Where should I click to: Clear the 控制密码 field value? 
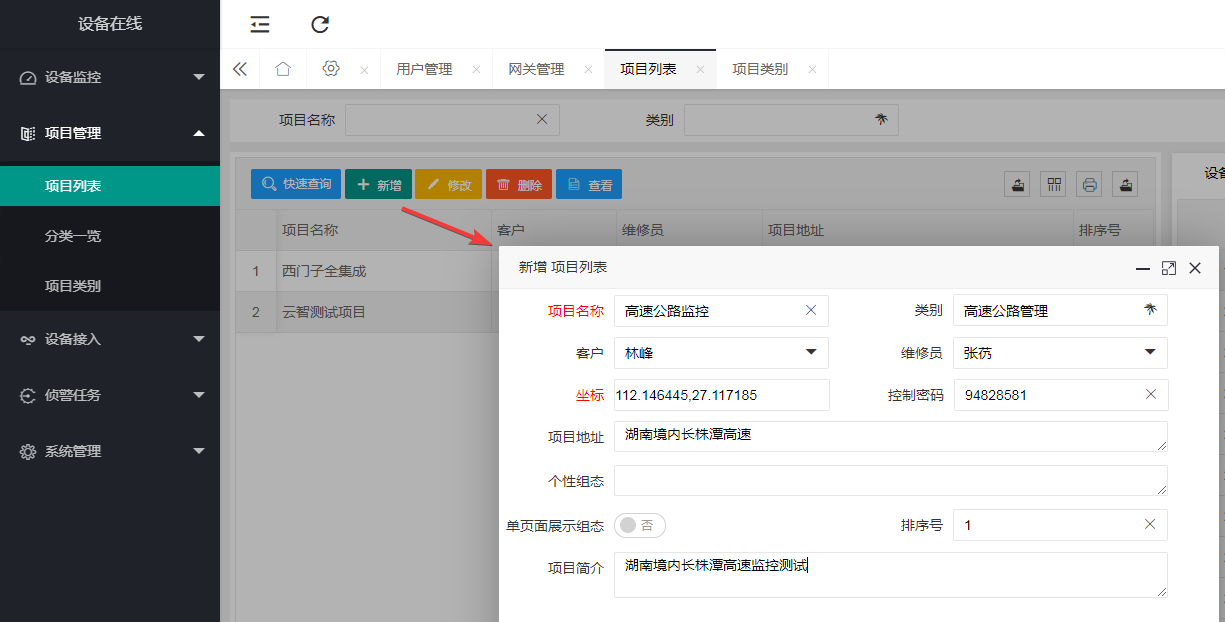click(x=1150, y=394)
